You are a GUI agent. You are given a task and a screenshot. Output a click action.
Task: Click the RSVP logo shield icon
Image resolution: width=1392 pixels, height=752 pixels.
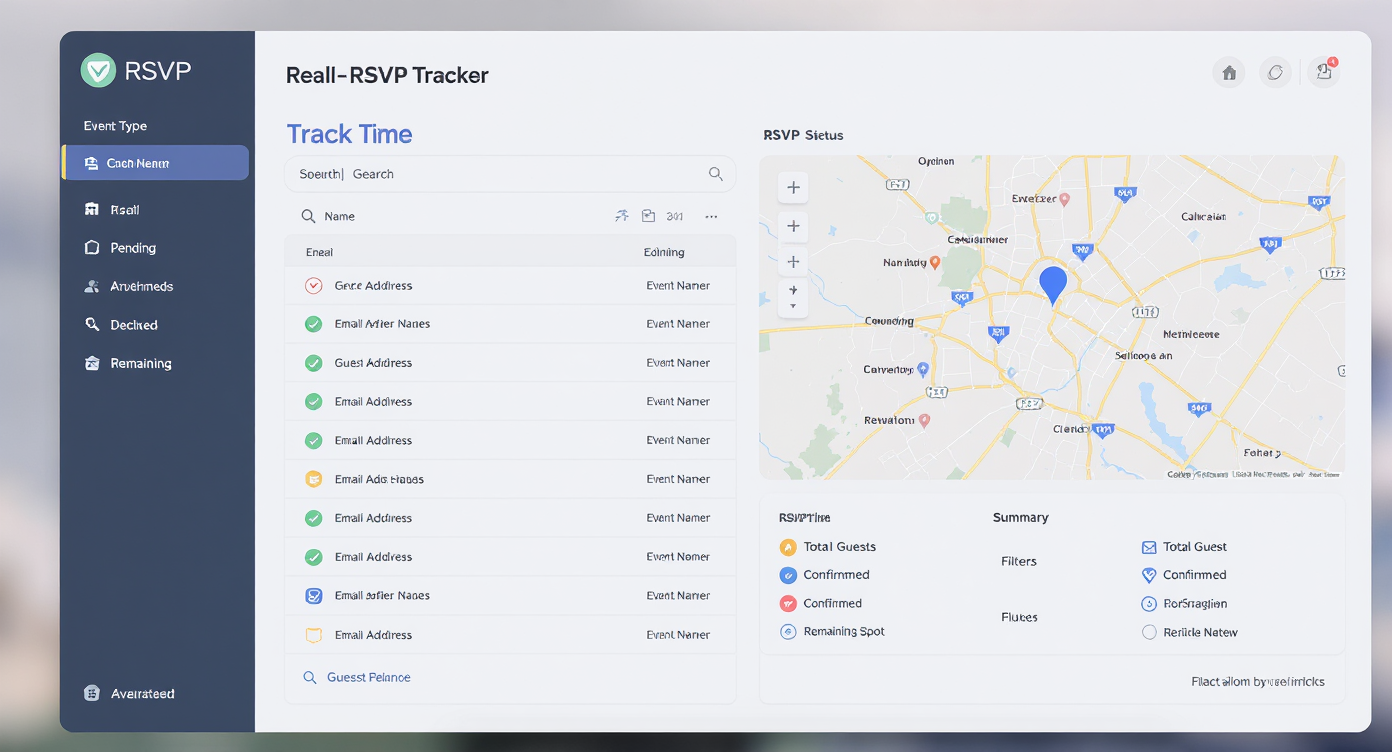point(98,71)
